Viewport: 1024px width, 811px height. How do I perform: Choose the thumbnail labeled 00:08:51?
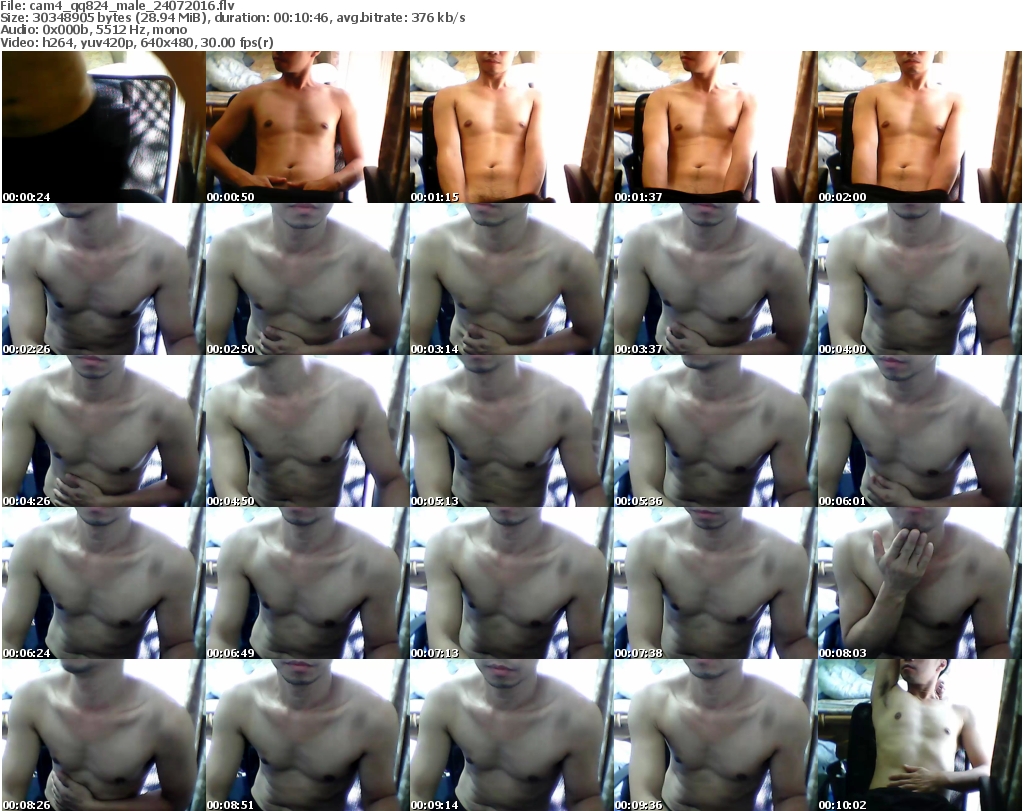click(x=308, y=735)
